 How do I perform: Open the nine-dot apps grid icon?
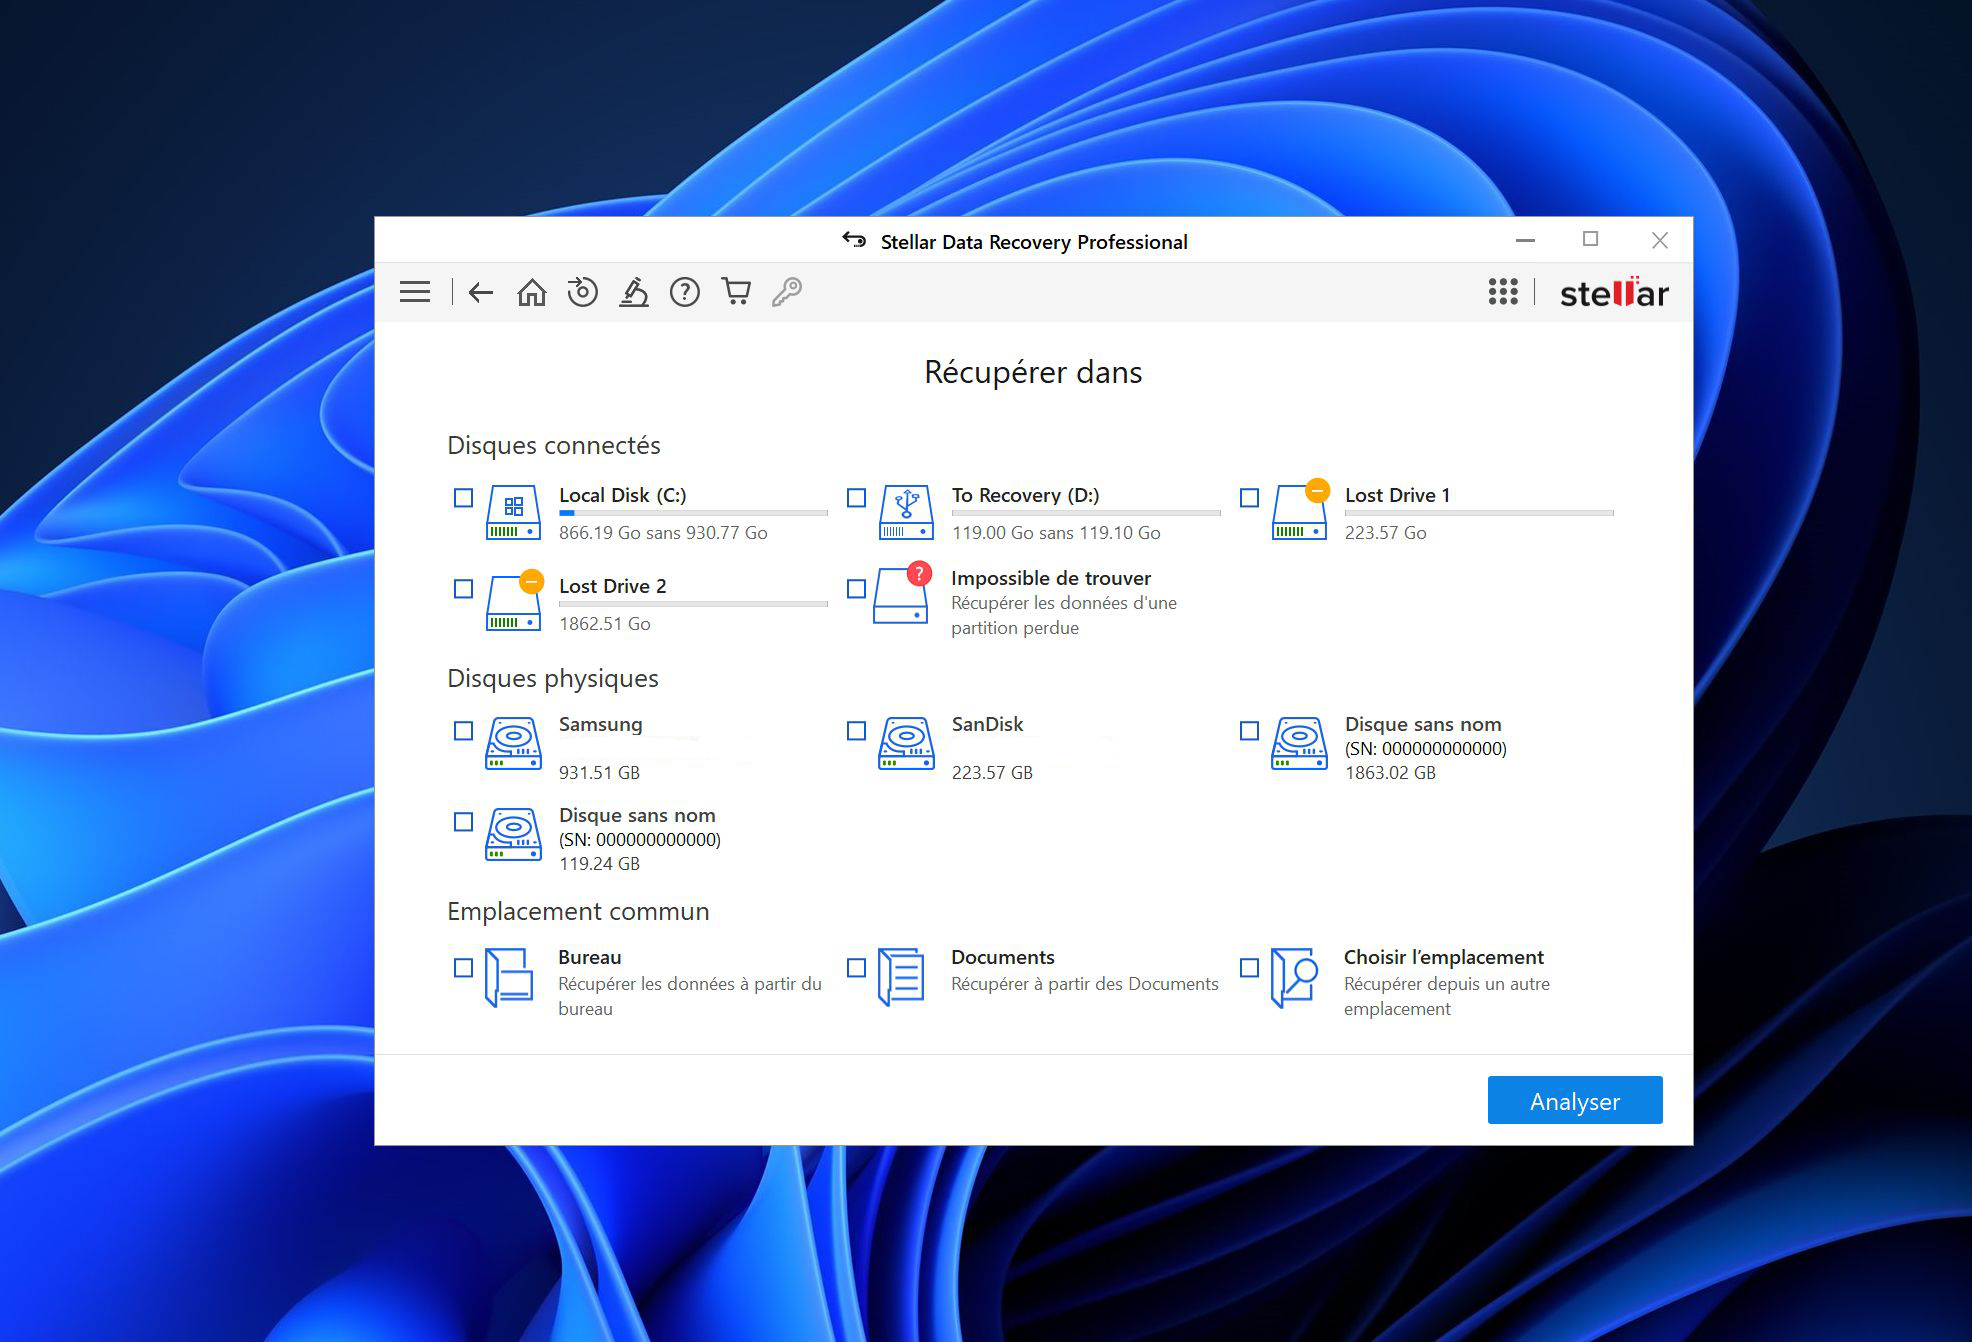(x=1502, y=292)
